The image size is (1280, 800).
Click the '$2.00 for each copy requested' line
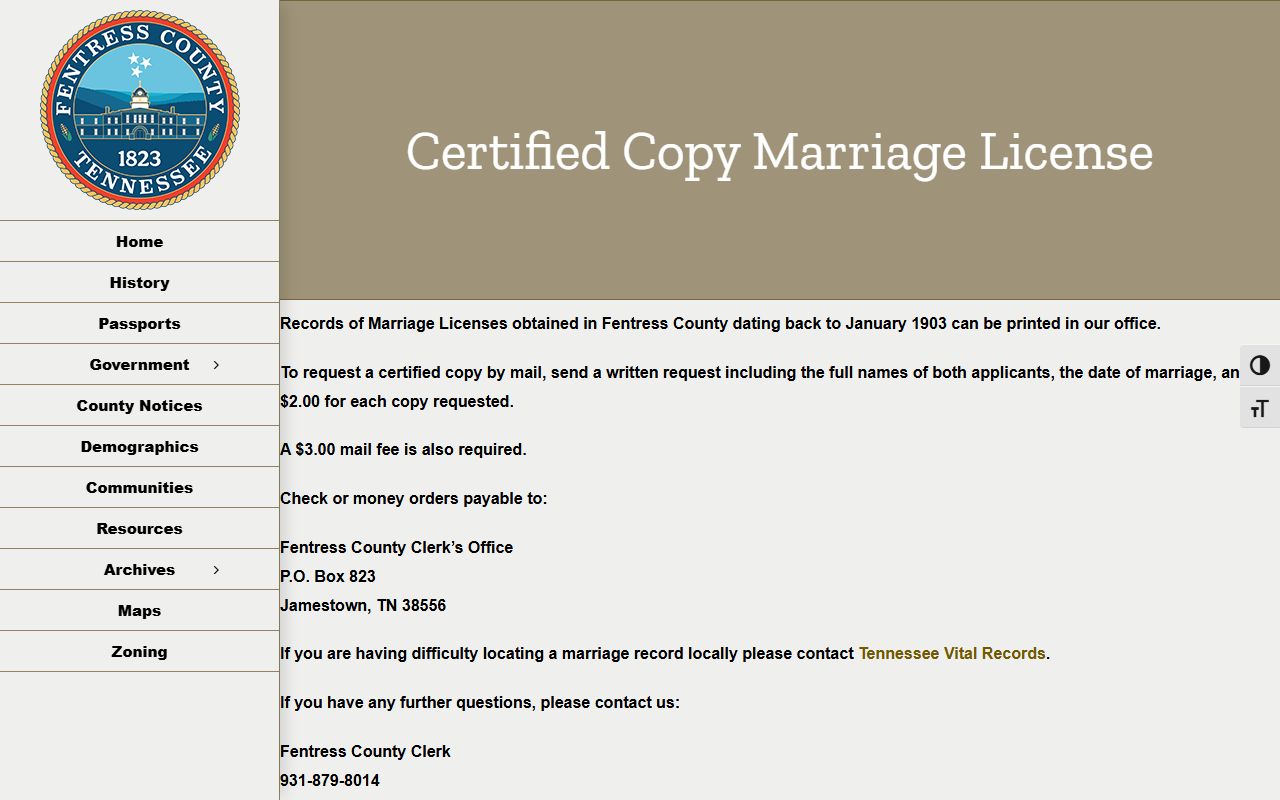coord(397,401)
